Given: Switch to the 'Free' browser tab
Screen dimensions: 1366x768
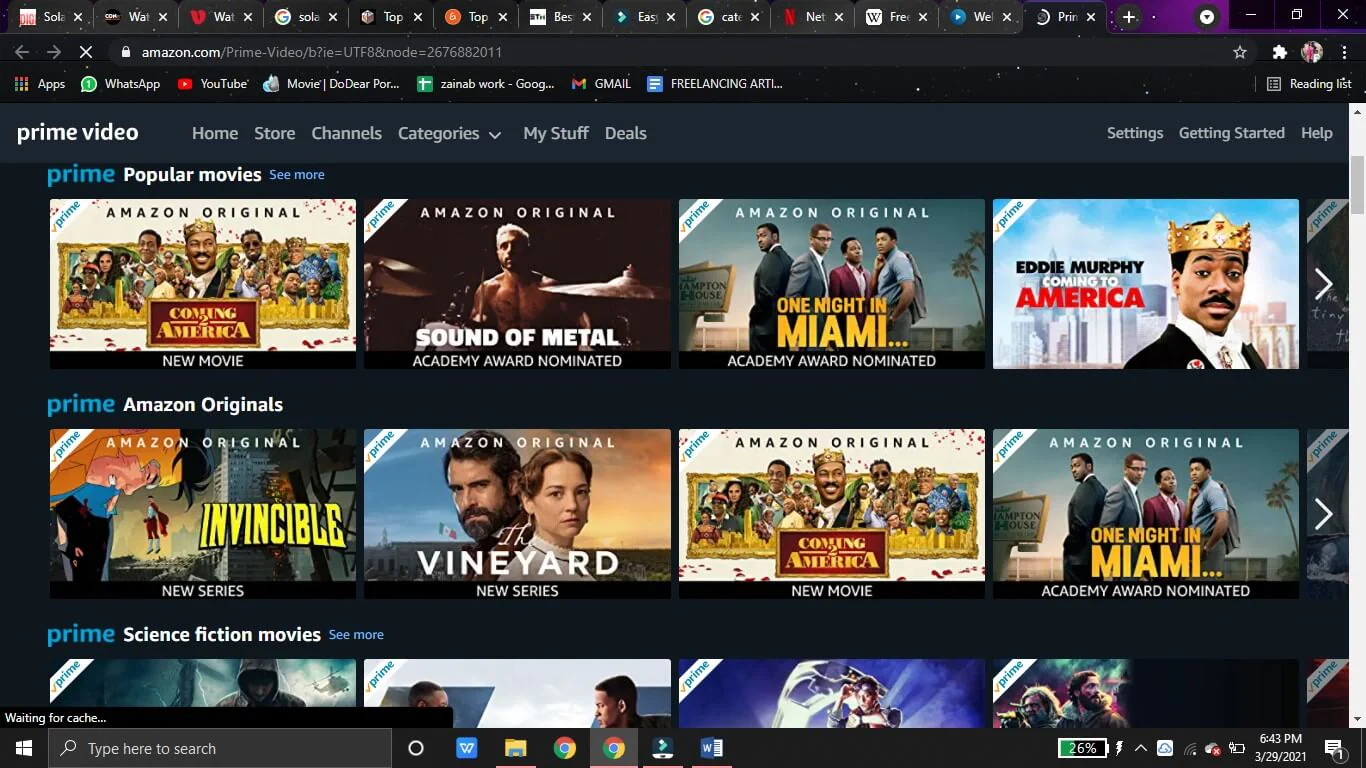Looking at the screenshot, I should point(899,17).
